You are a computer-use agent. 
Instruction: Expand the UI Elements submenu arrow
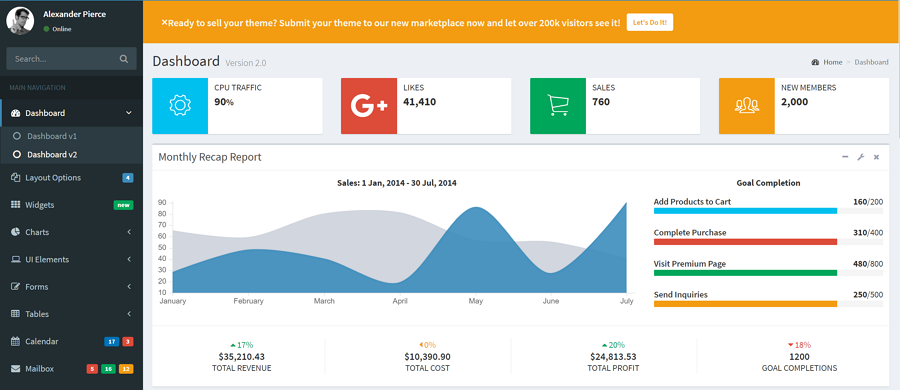(x=129, y=260)
